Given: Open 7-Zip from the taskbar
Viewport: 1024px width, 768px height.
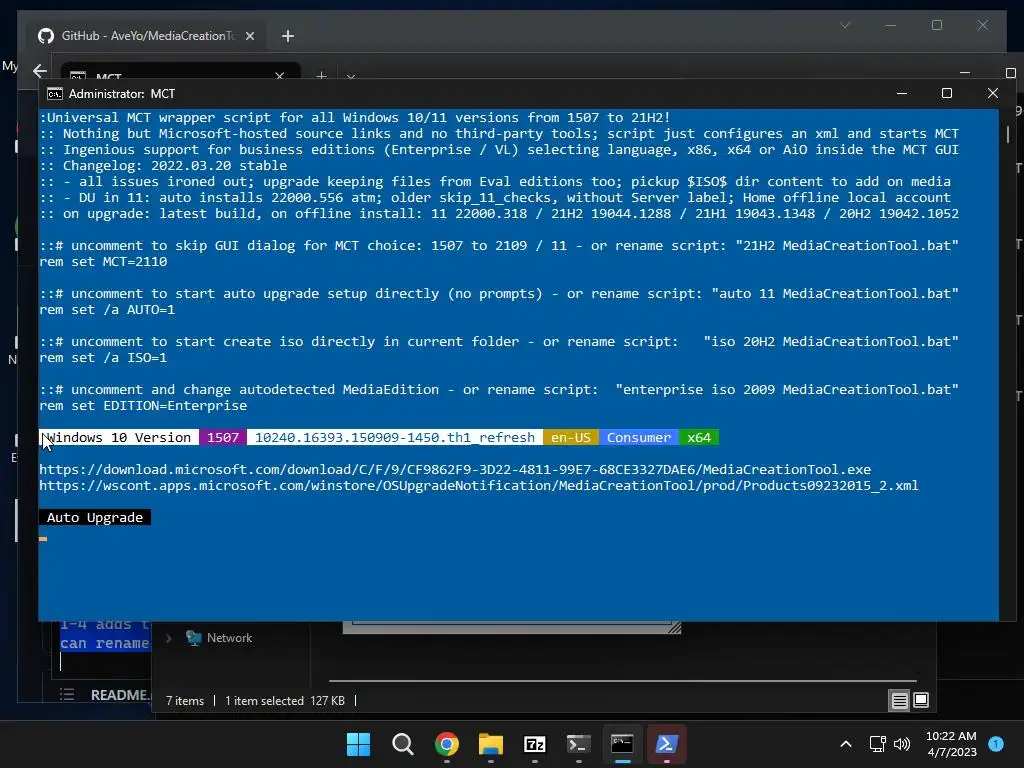Looking at the screenshot, I should click(534, 744).
